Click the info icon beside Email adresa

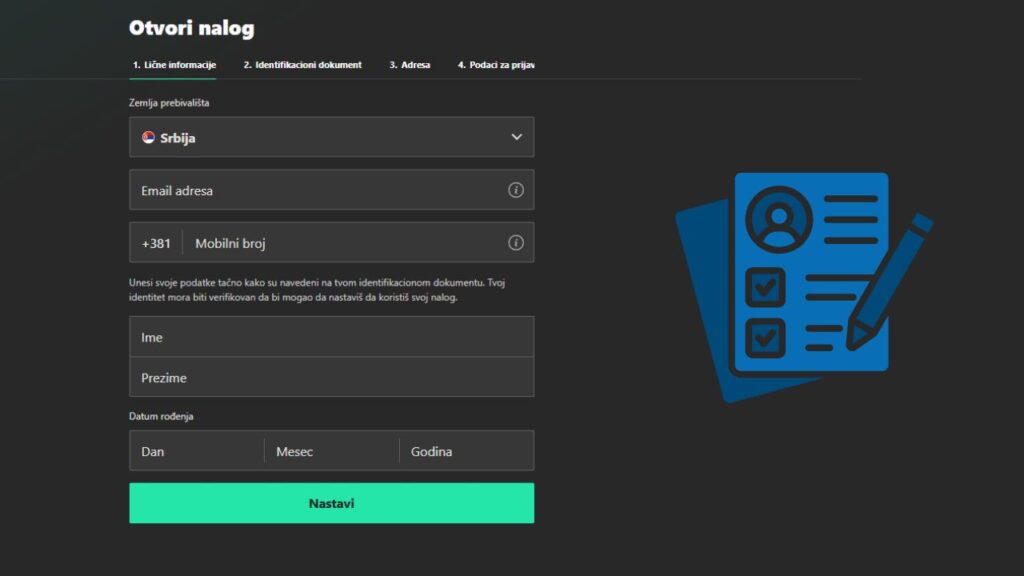(516, 189)
